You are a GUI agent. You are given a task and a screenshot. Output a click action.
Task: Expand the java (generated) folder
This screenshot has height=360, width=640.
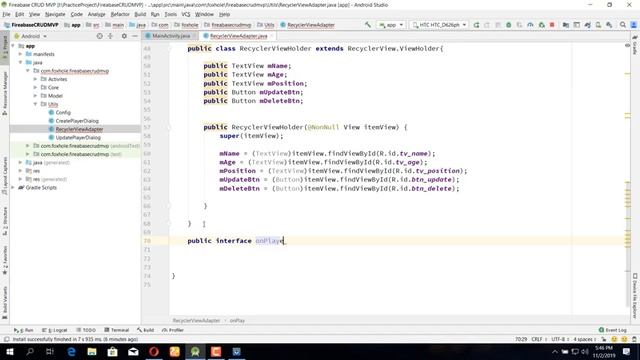pyautogui.click(x=20, y=162)
